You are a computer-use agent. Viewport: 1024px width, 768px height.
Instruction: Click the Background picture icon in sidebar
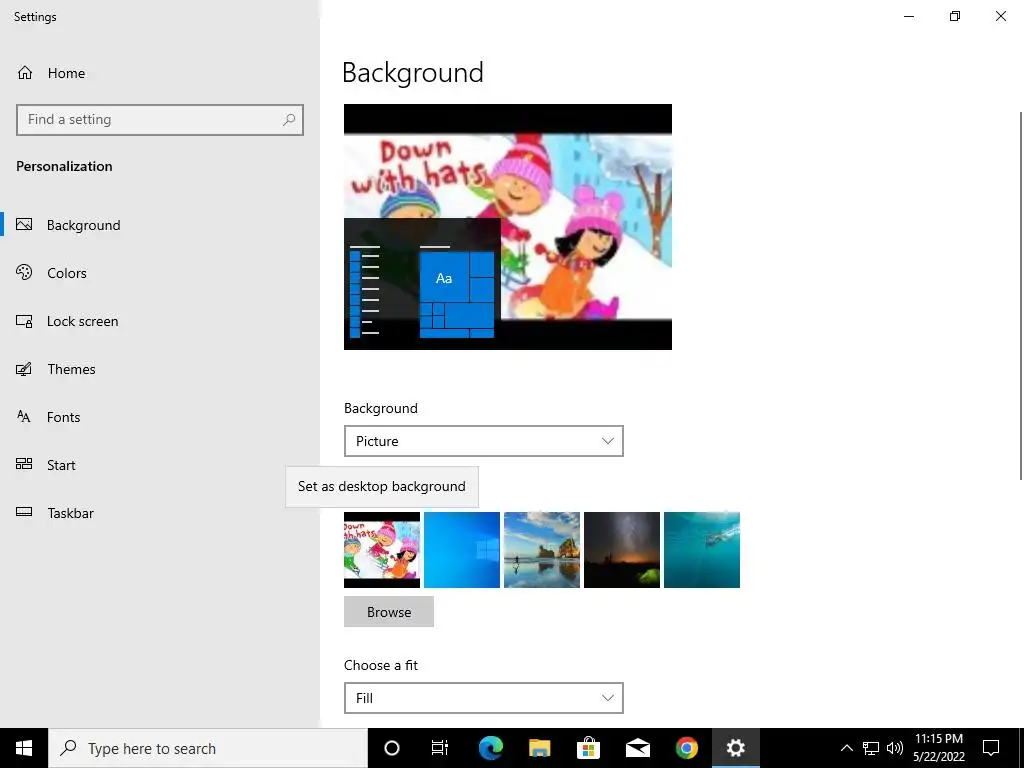click(x=24, y=225)
